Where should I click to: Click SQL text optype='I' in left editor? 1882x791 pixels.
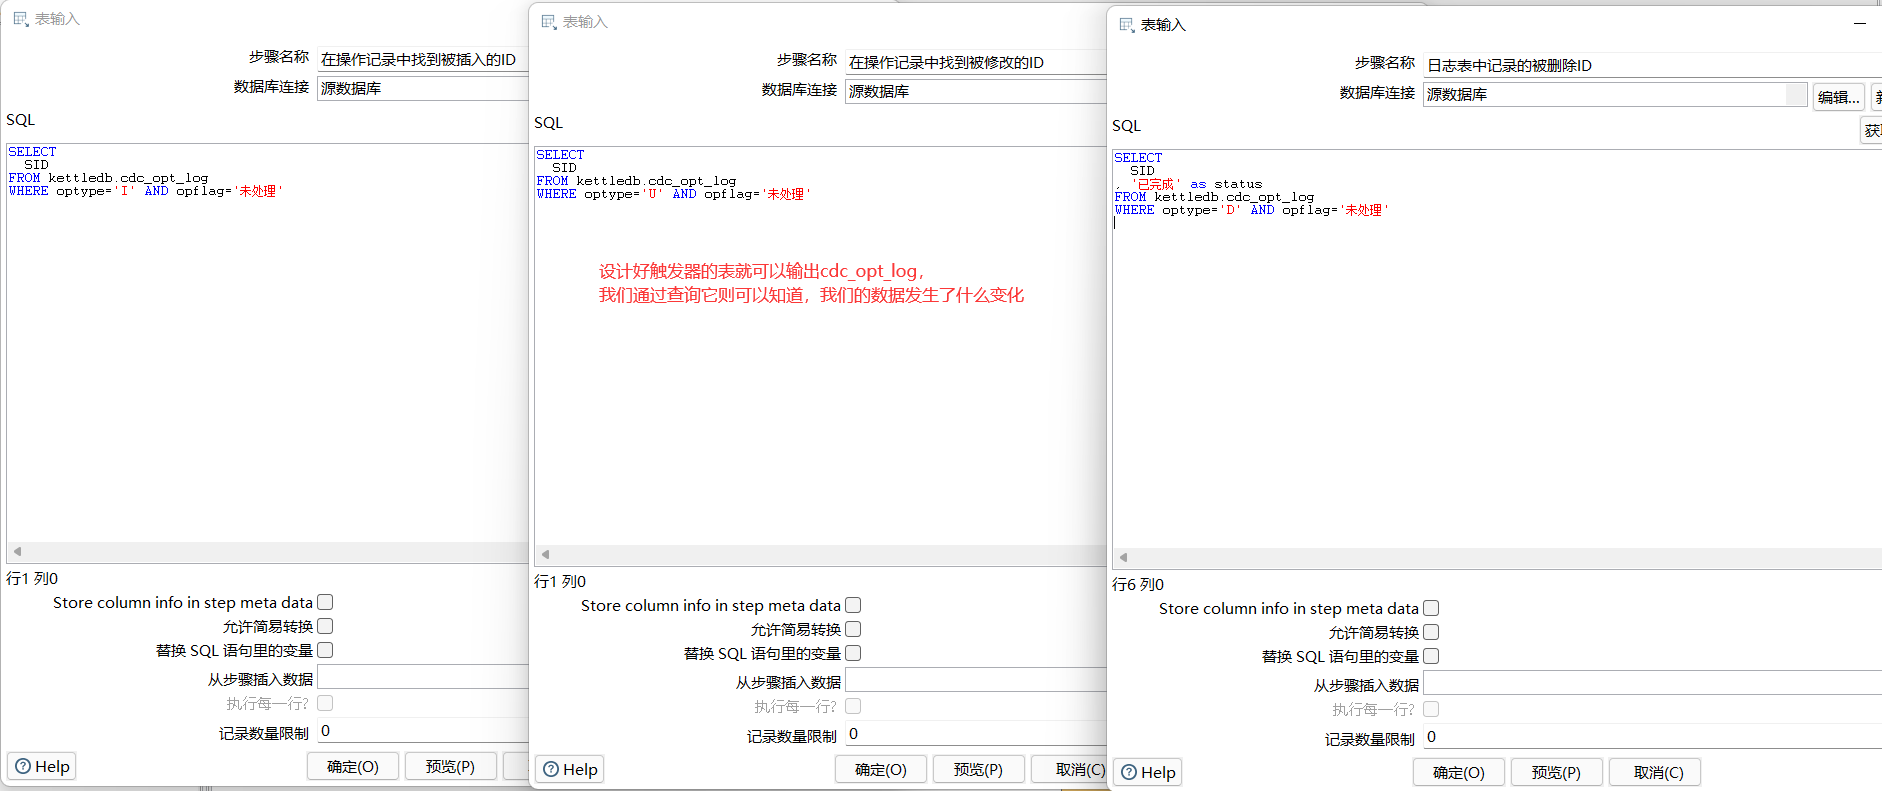click(x=95, y=191)
